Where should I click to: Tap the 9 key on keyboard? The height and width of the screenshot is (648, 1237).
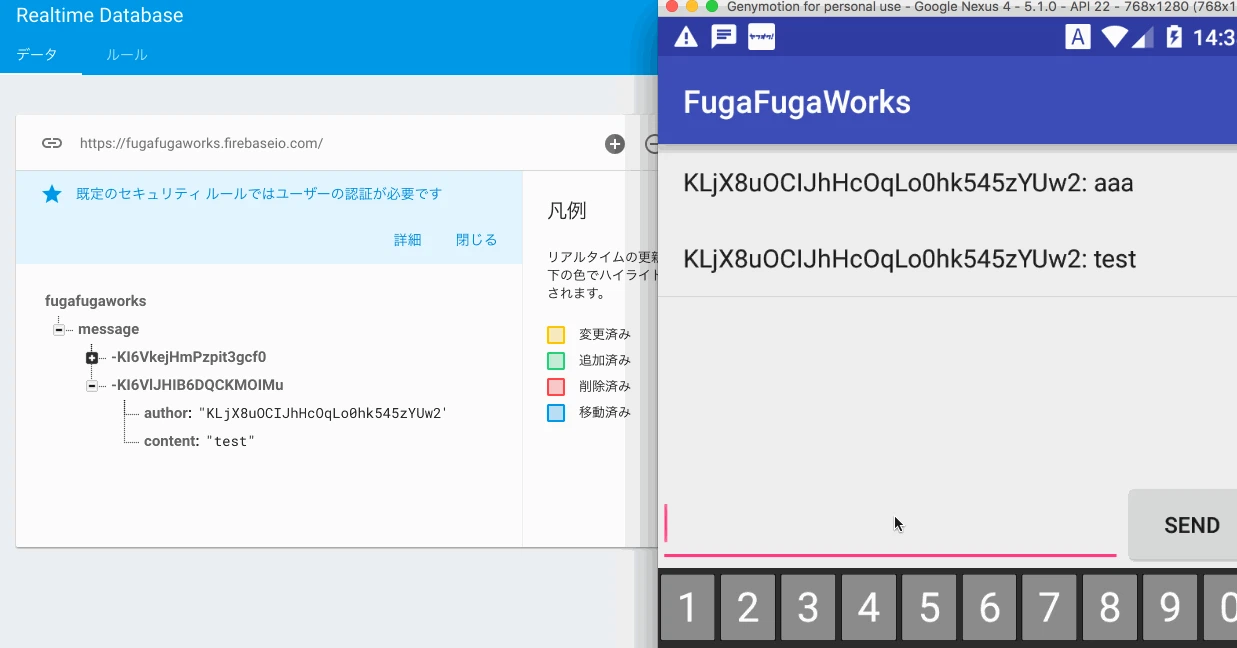1170,608
